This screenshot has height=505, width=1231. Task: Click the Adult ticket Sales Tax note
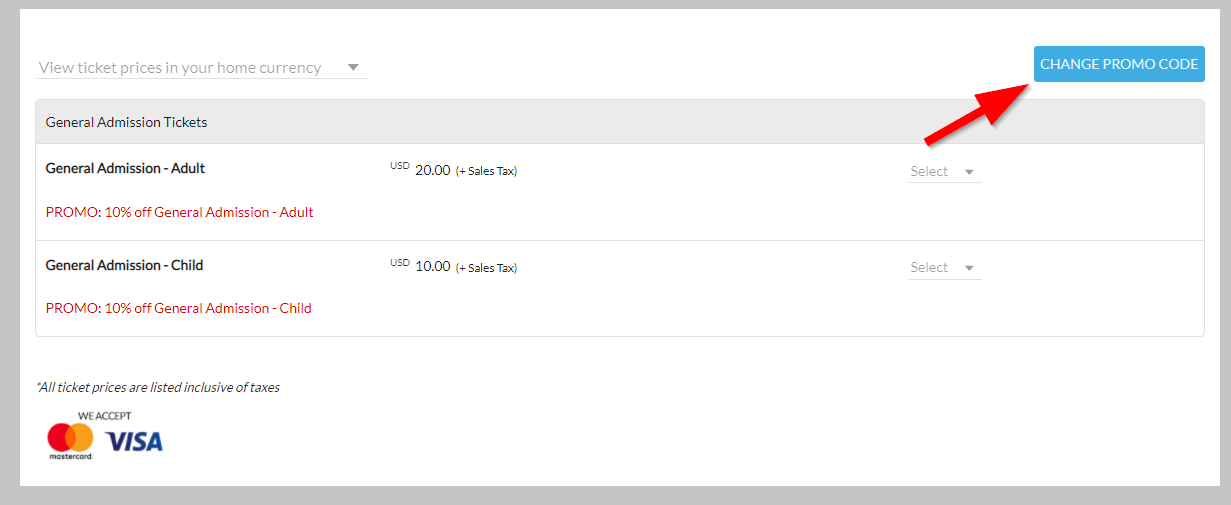tap(486, 171)
